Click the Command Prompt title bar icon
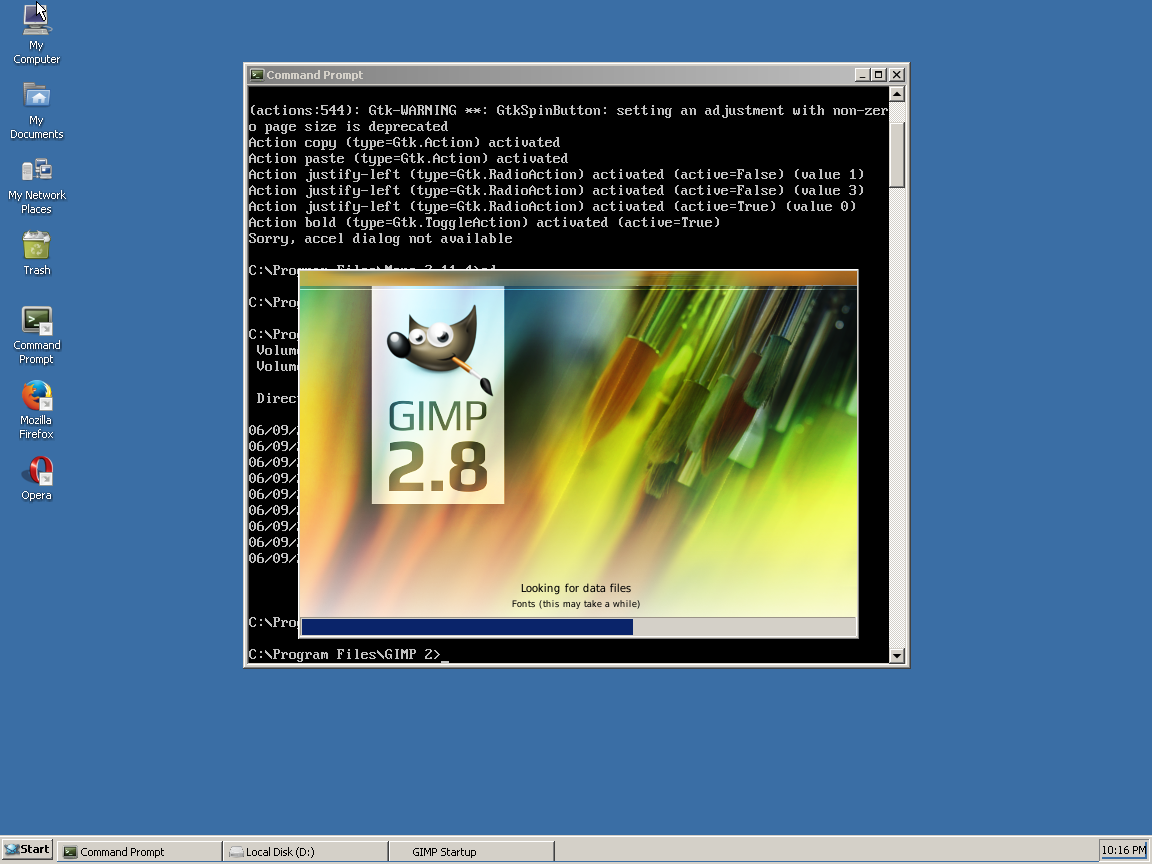1152x864 pixels. point(256,75)
